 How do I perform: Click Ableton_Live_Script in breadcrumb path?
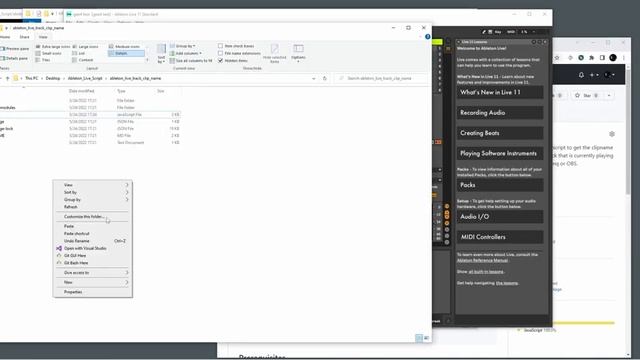[85, 78]
